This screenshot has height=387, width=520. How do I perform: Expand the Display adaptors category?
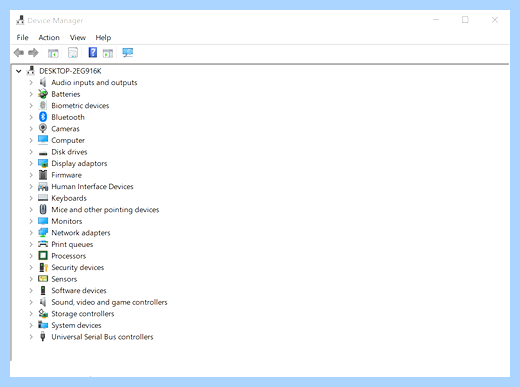click(x=31, y=163)
